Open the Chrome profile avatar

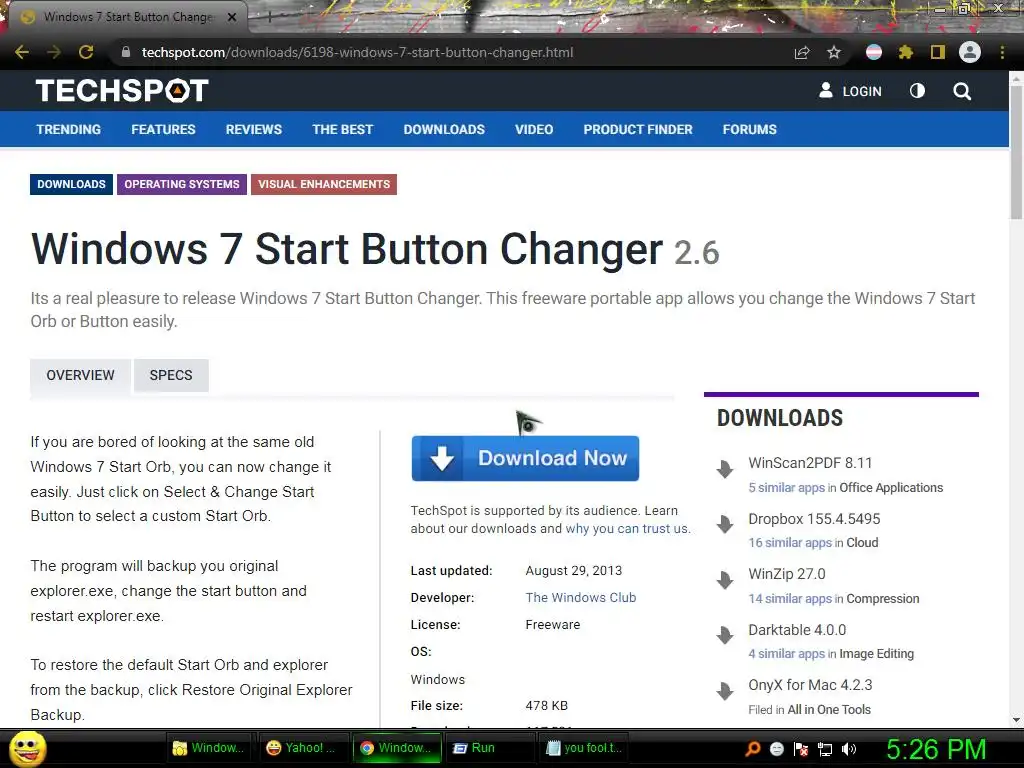pos(970,52)
